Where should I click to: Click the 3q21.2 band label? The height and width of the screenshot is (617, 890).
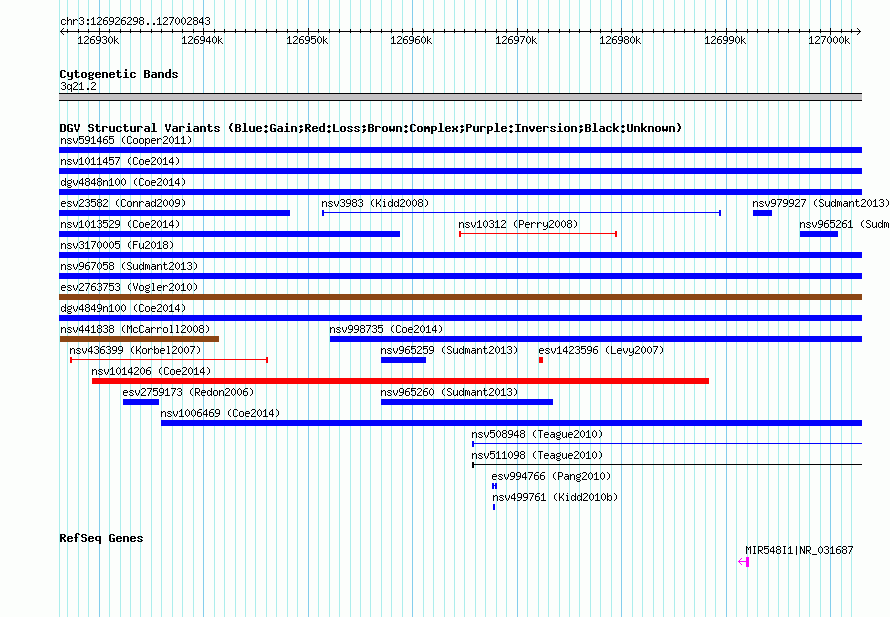click(x=78, y=86)
